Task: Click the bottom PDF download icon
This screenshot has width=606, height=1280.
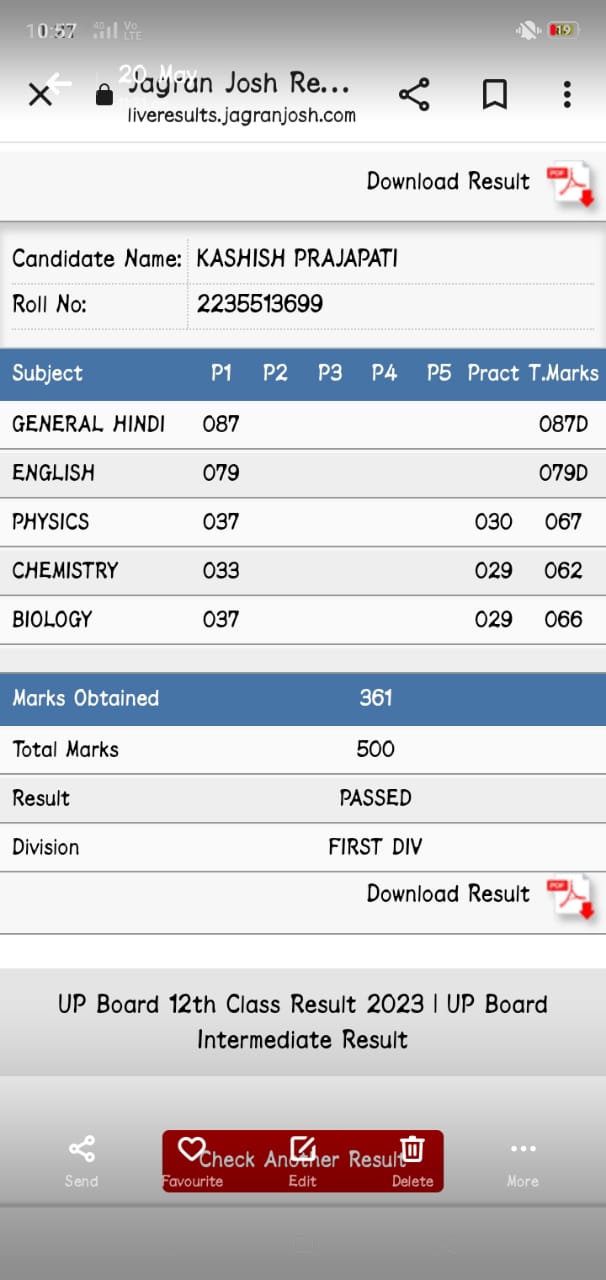Action: coord(570,898)
